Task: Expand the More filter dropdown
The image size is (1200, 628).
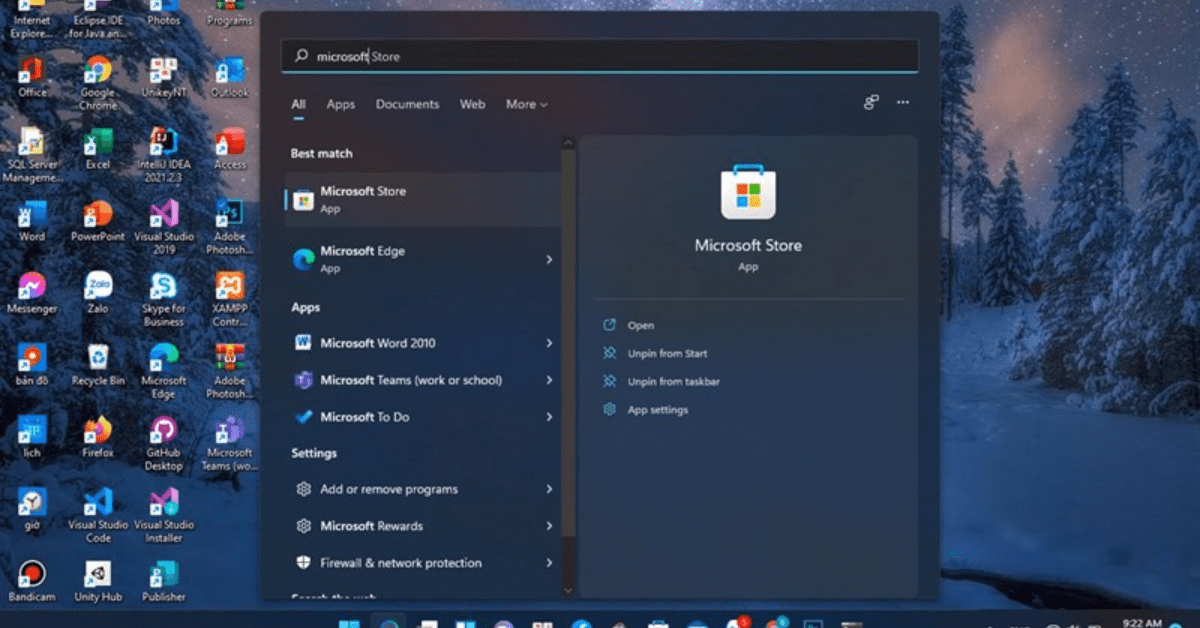Action: pyautogui.click(x=526, y=104)
